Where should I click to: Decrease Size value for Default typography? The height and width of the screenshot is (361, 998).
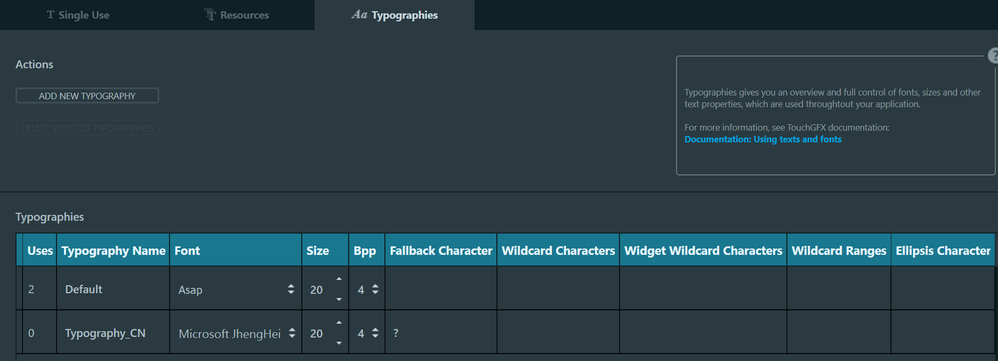[x=338, y=299]
